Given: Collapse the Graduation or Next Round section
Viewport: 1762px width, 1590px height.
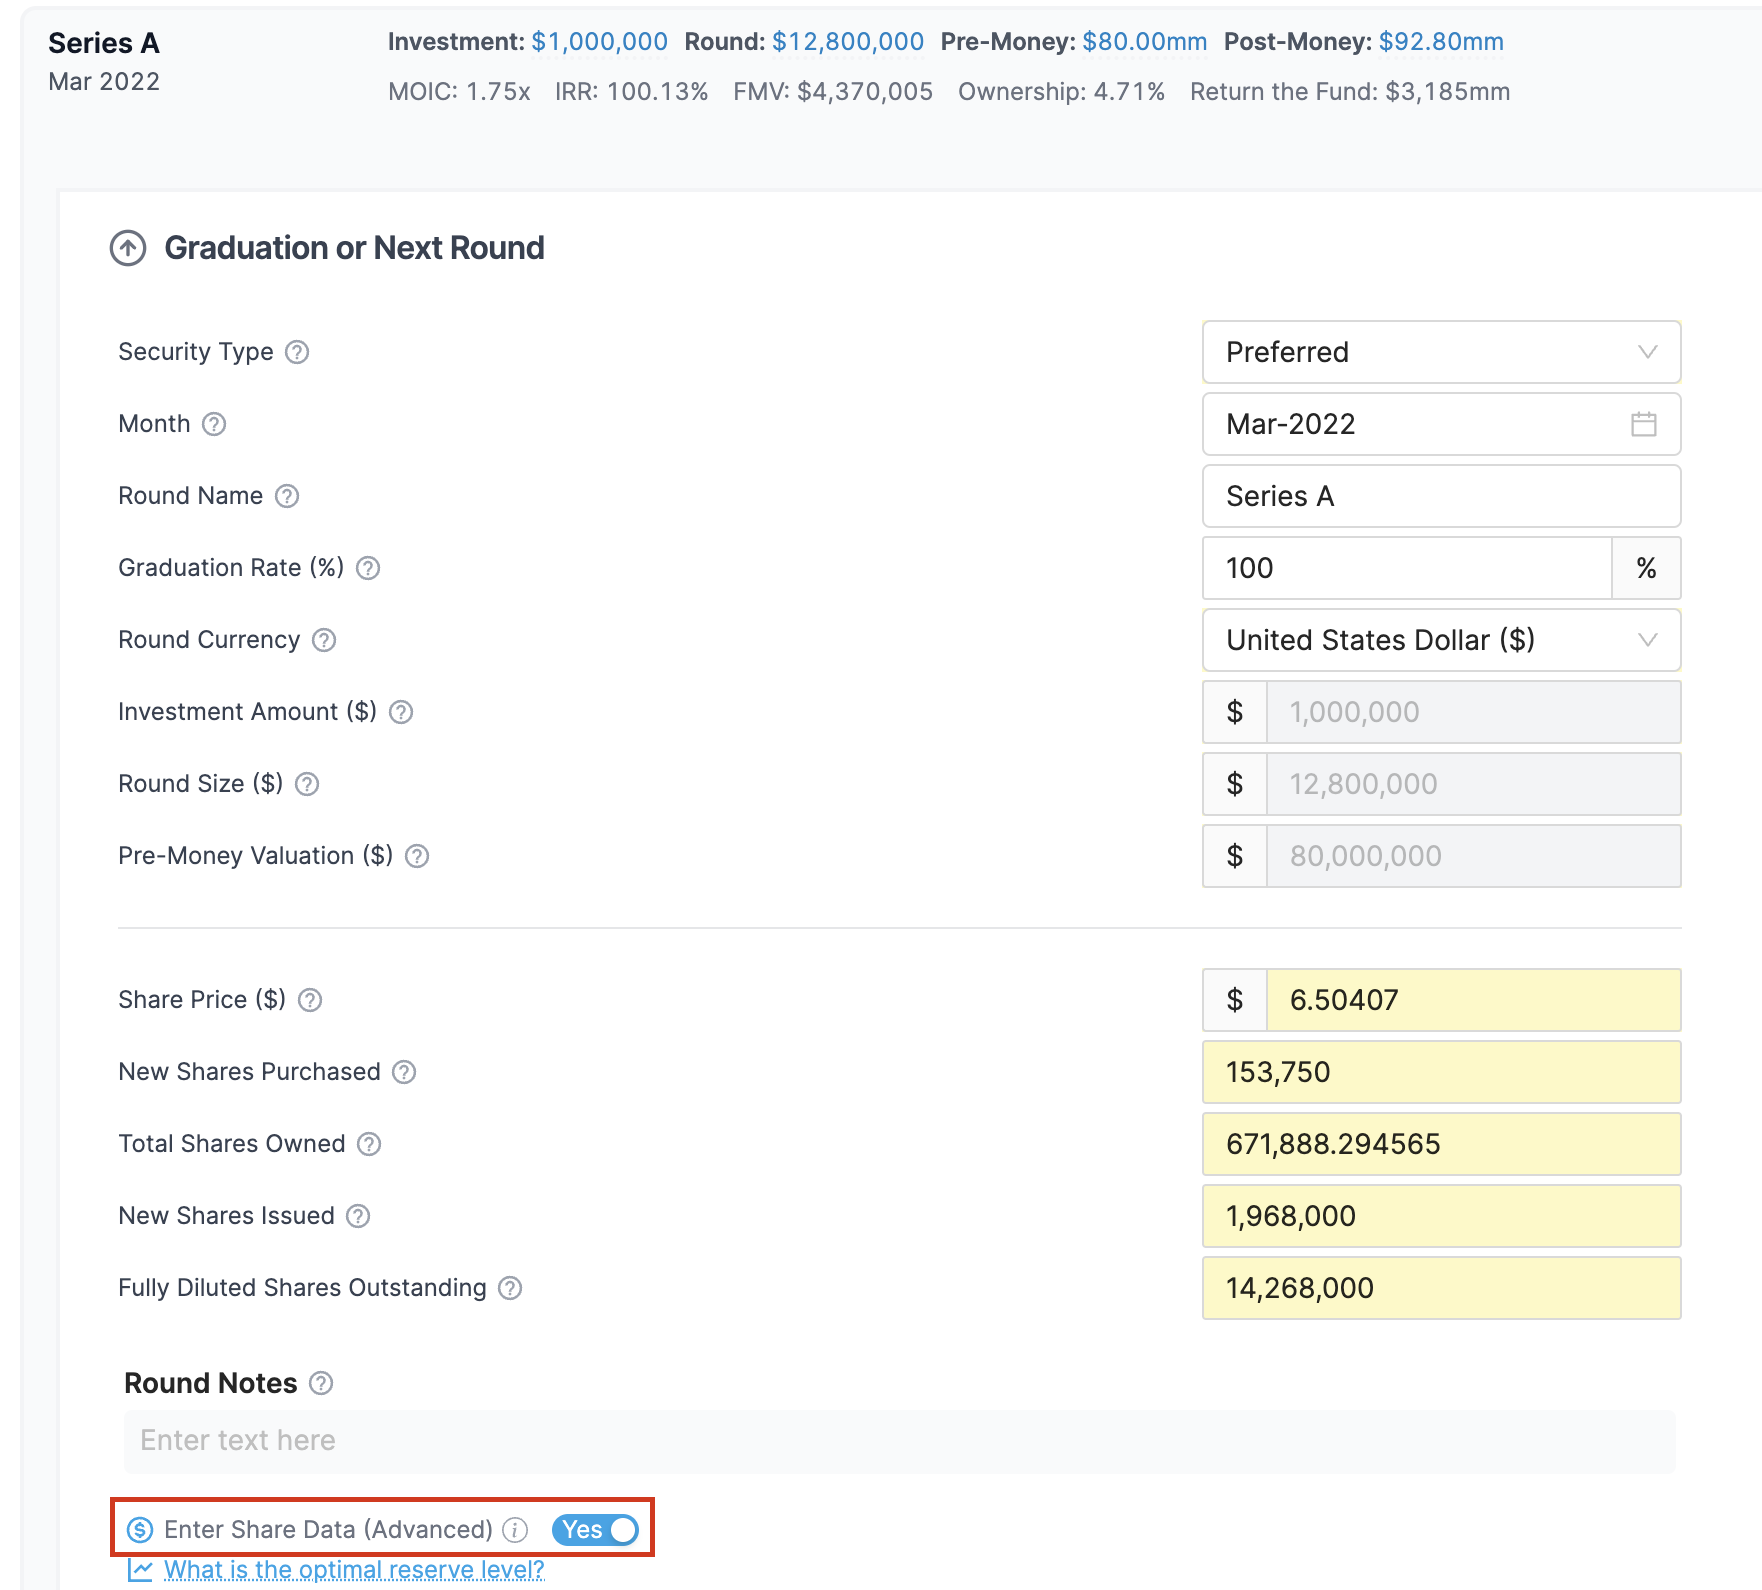Looking at the screenshot, I should coord(128,248).
